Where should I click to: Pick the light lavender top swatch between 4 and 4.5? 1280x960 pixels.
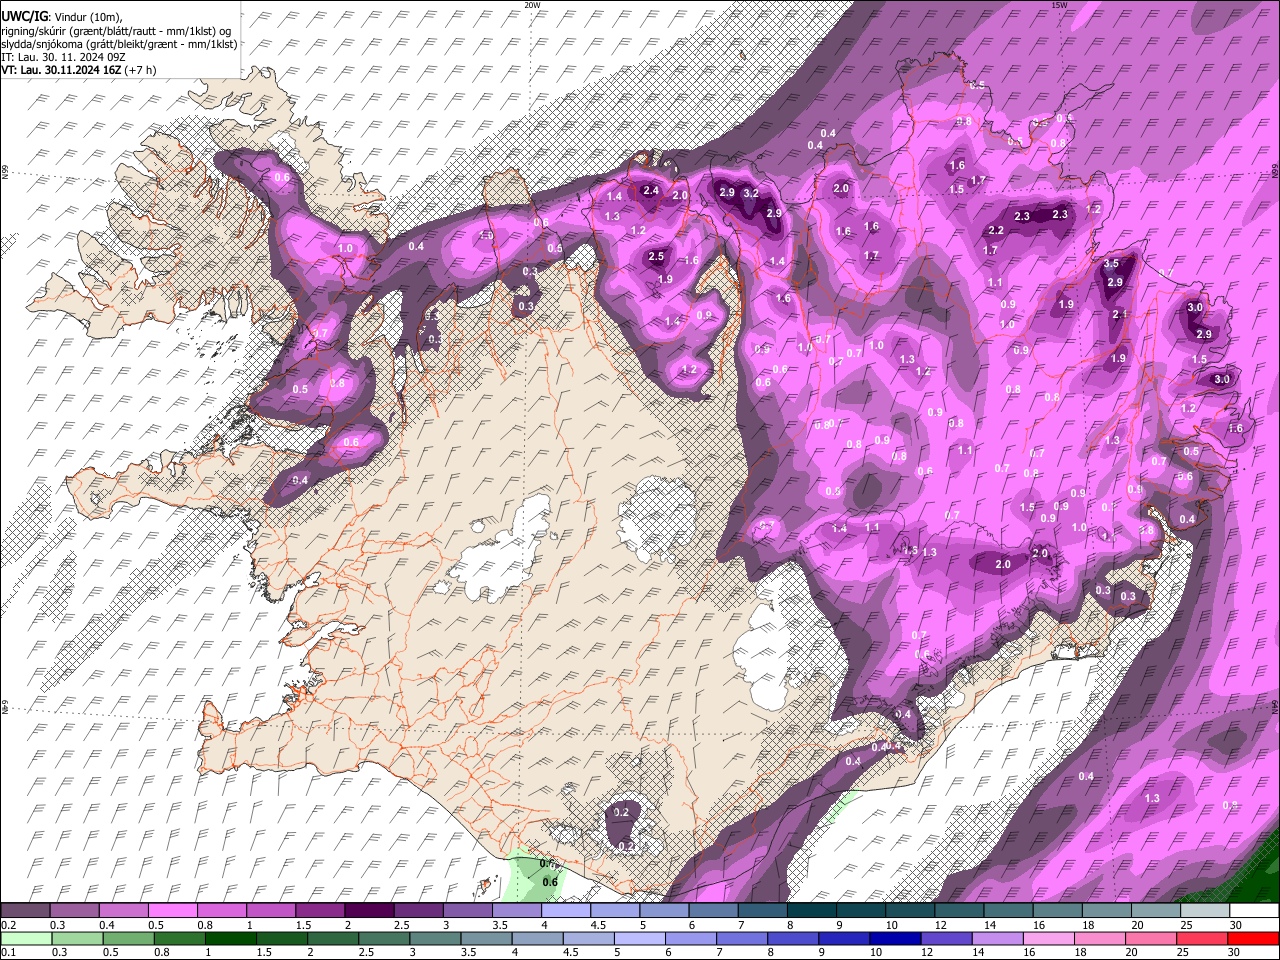point(565,911)
